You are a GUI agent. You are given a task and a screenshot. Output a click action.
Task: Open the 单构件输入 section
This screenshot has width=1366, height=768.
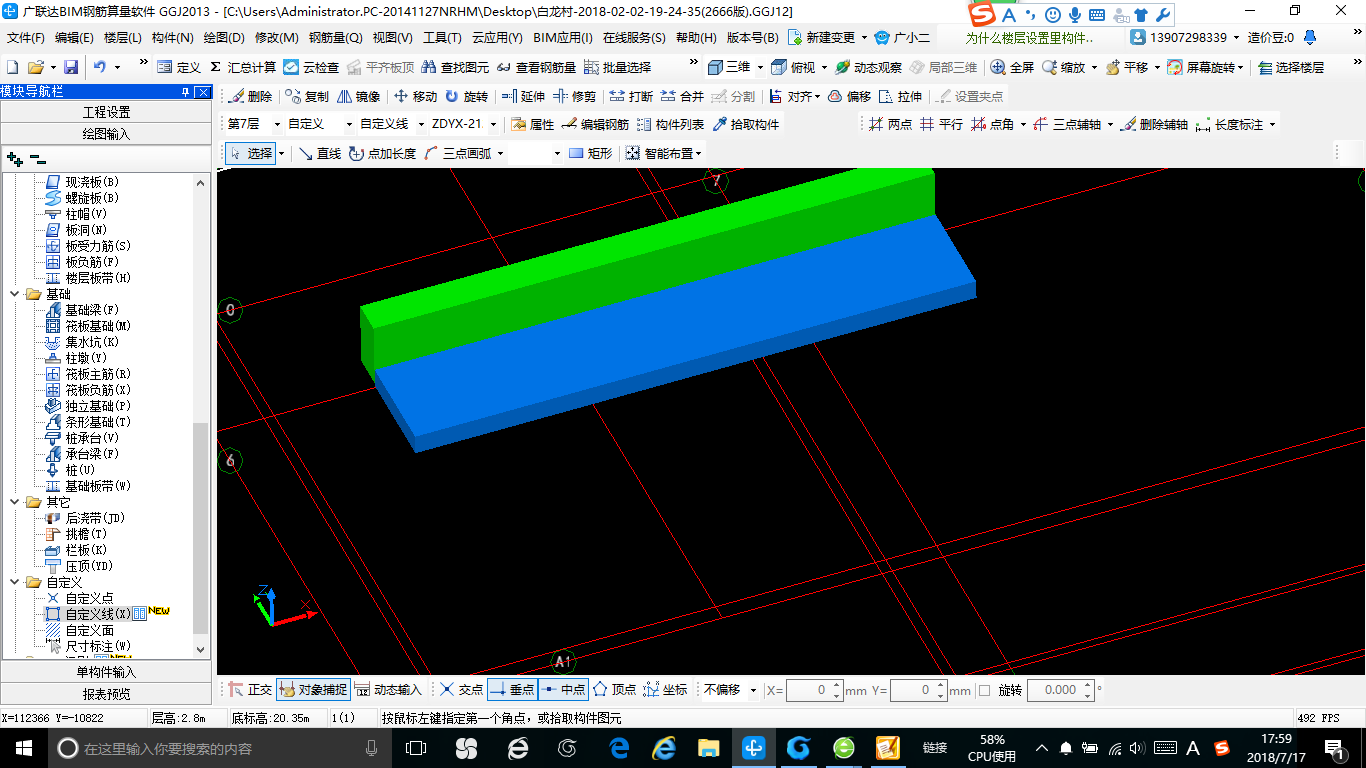tap(106, 672)
